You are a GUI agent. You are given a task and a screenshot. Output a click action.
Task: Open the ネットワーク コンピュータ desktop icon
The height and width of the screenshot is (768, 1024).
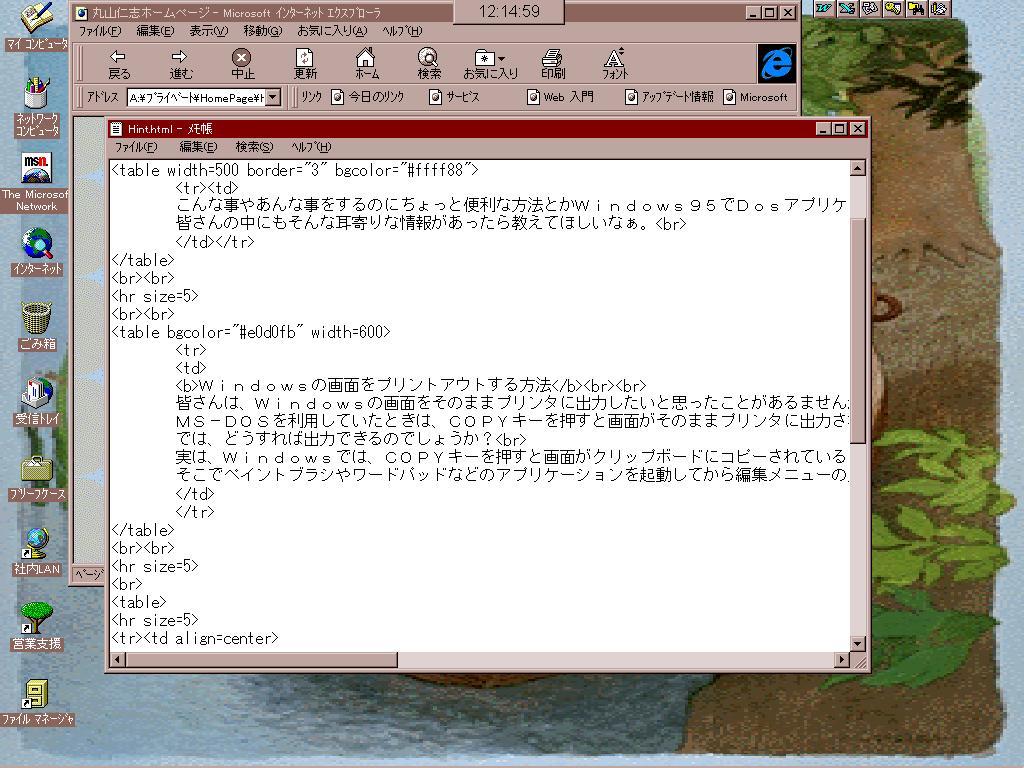pyautogui.click(x=37, y=106)
